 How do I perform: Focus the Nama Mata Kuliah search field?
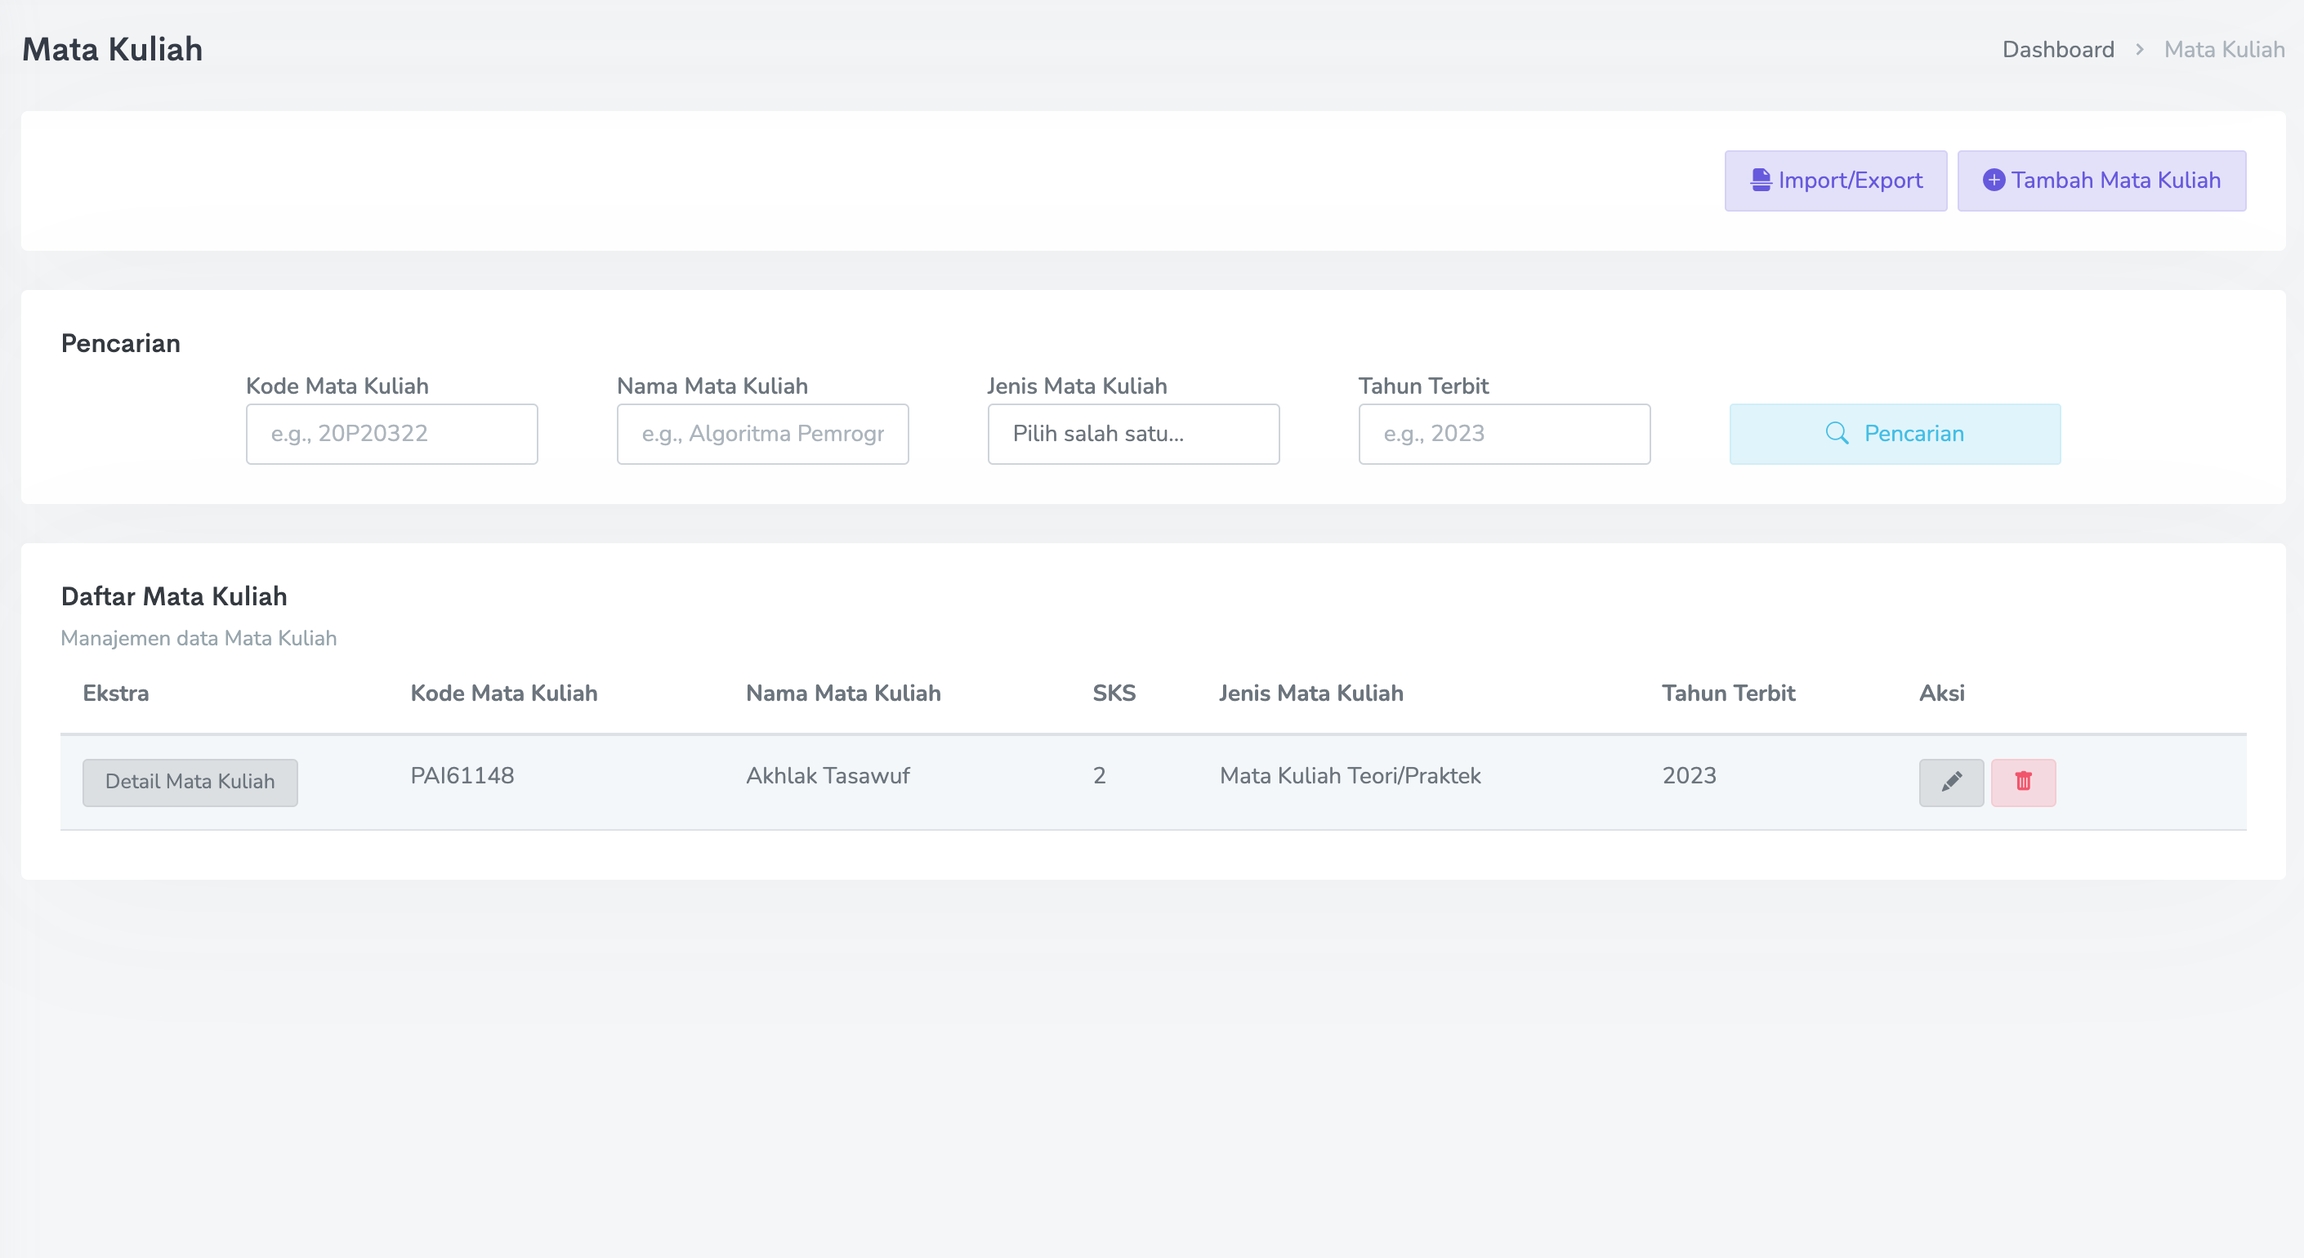(762, 434)
